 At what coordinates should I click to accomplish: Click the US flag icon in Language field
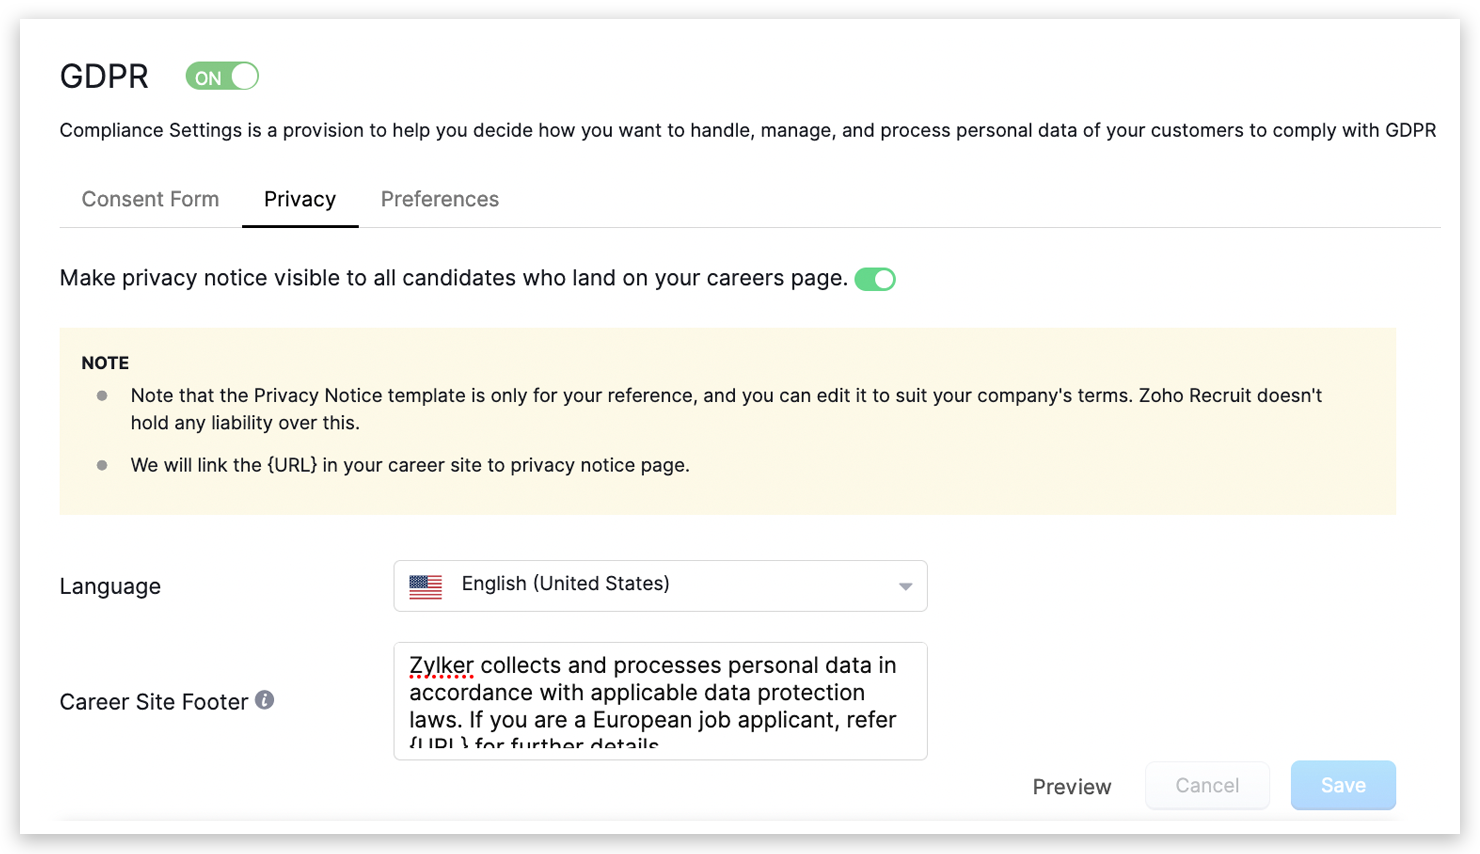click(x=426, y=586)
